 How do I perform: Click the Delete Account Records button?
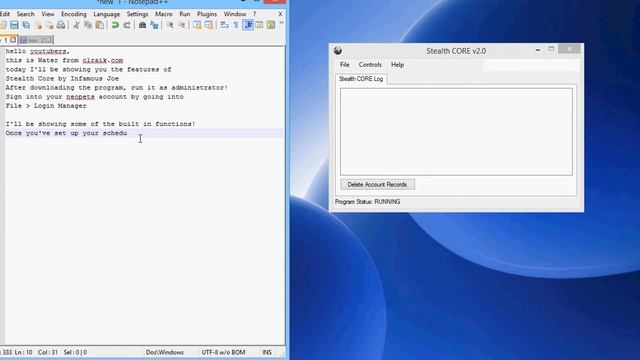[x=378, y=184]
